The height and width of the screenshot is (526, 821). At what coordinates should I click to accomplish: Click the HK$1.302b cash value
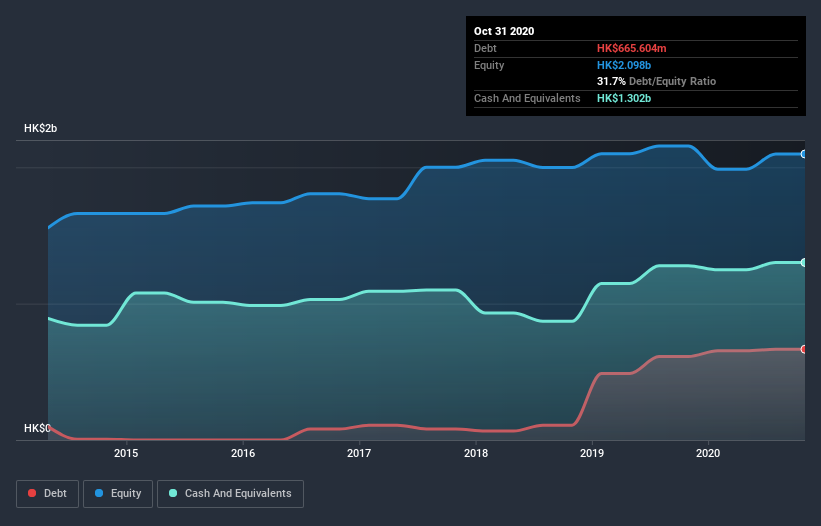coord(624,98)
